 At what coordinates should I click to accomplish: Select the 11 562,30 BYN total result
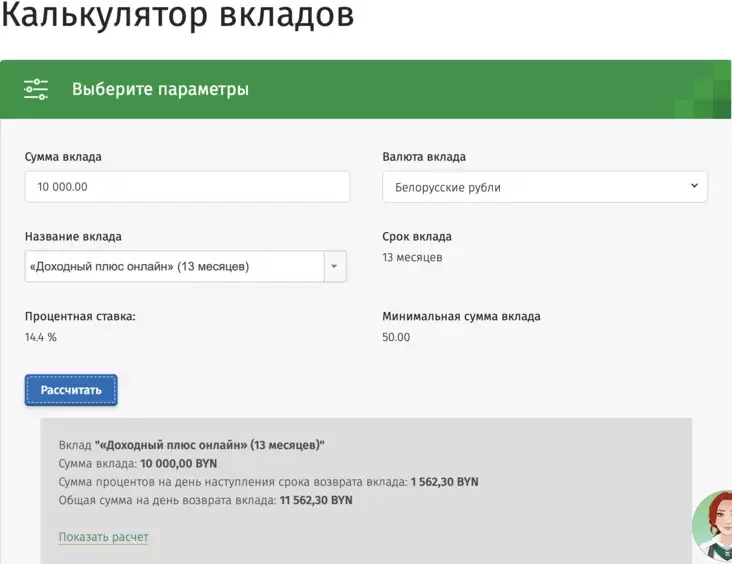tap(316, 500)
